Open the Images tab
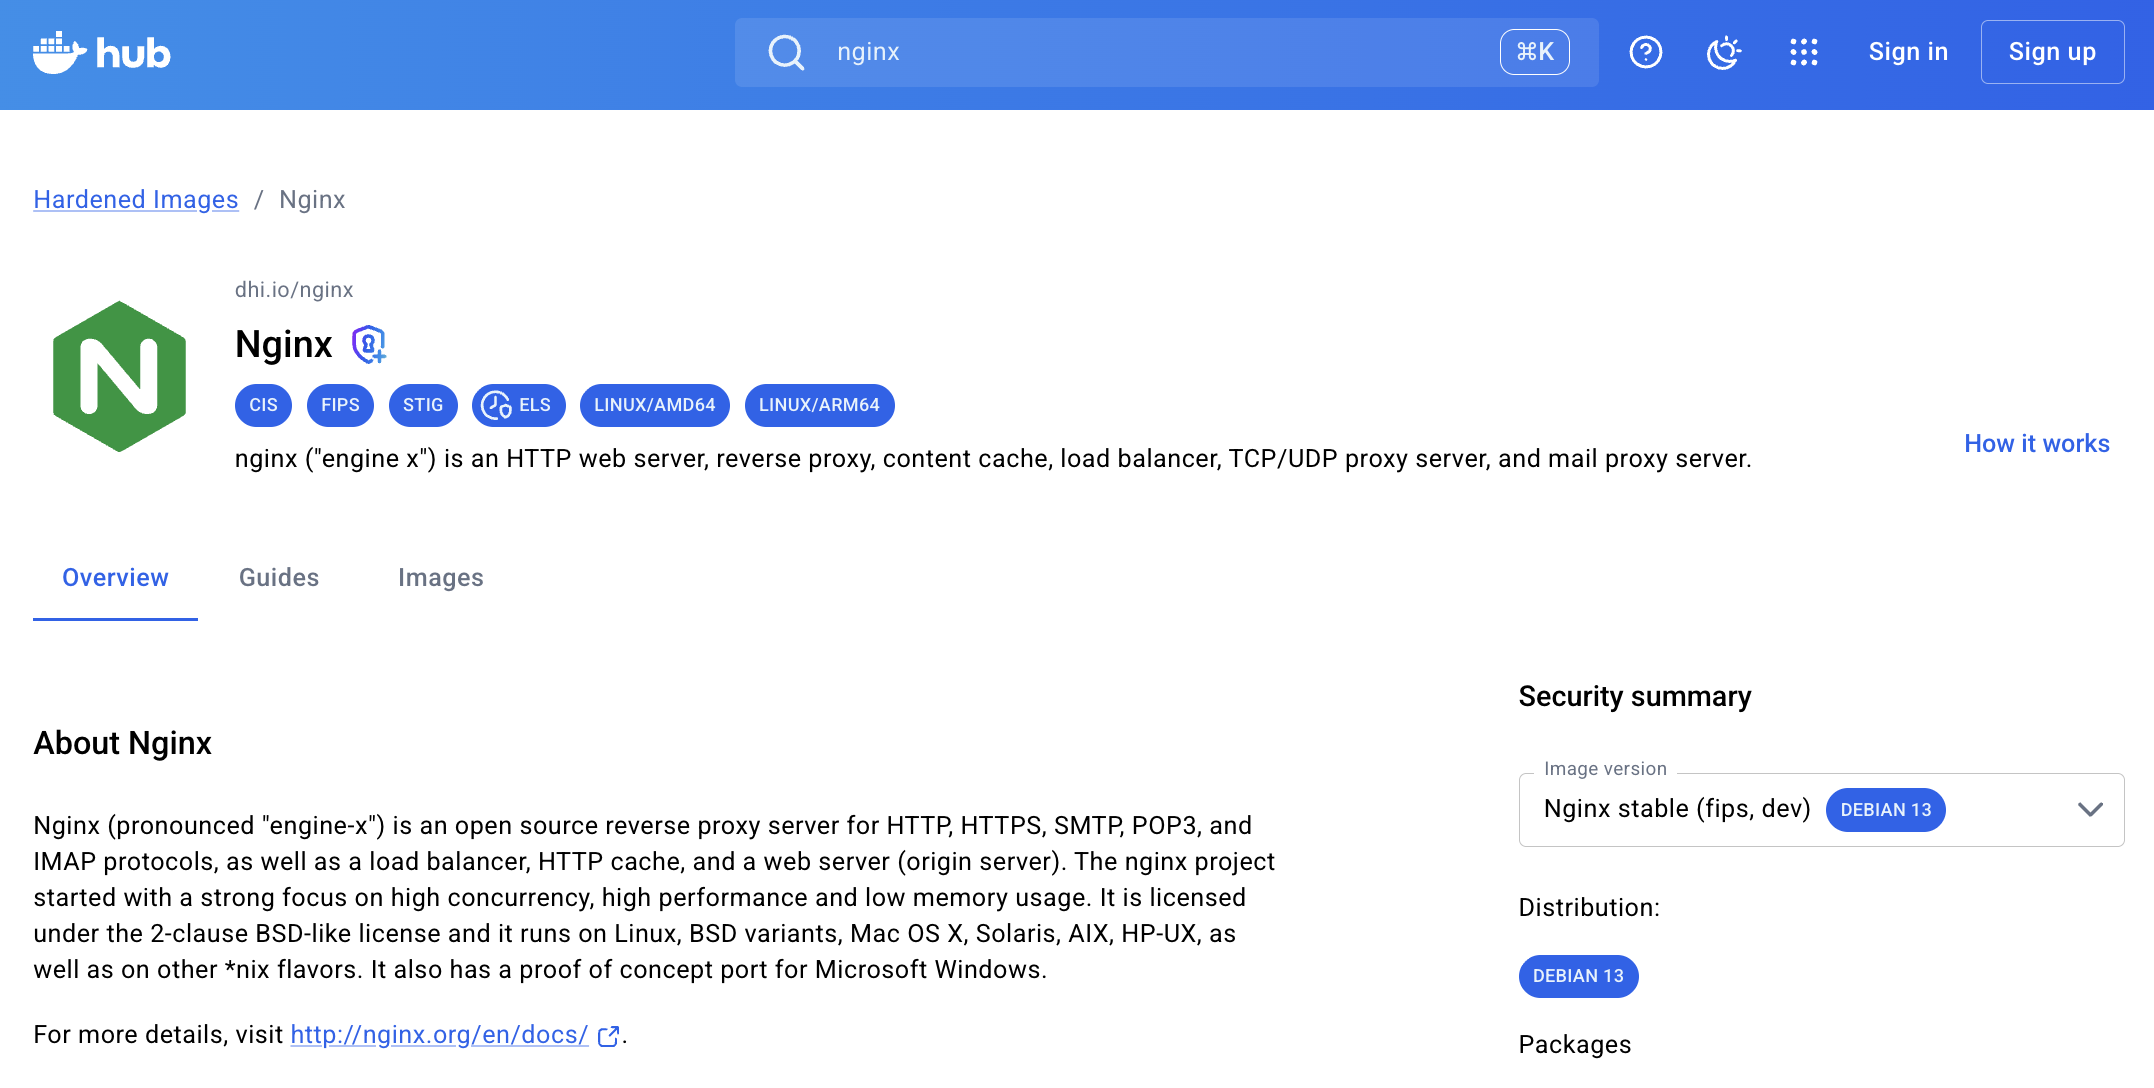 [x=440, y=578]
